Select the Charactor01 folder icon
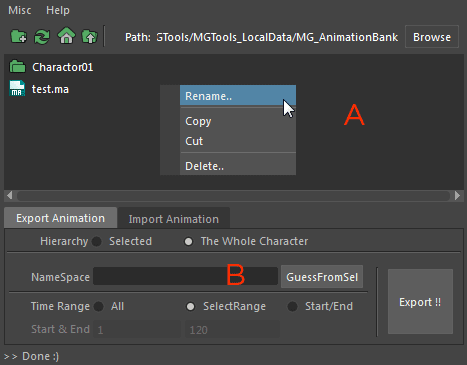This screenshot has height=365, width=467. (x=17, y=67)
